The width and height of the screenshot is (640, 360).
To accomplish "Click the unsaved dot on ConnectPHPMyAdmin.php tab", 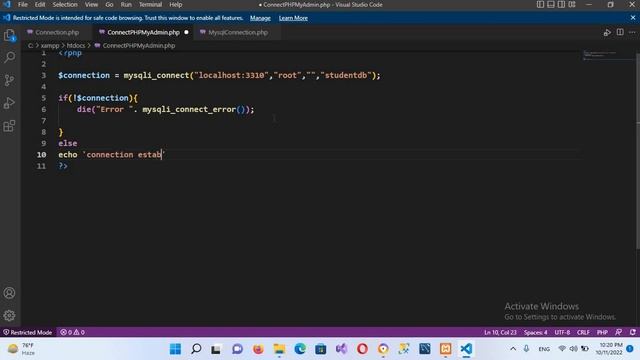I will [187, 32].
